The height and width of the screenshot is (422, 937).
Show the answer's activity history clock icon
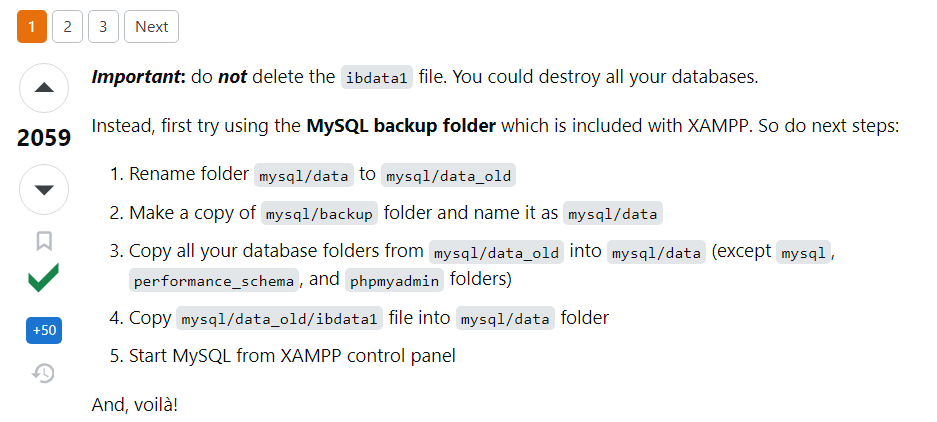tap(44, 373)
